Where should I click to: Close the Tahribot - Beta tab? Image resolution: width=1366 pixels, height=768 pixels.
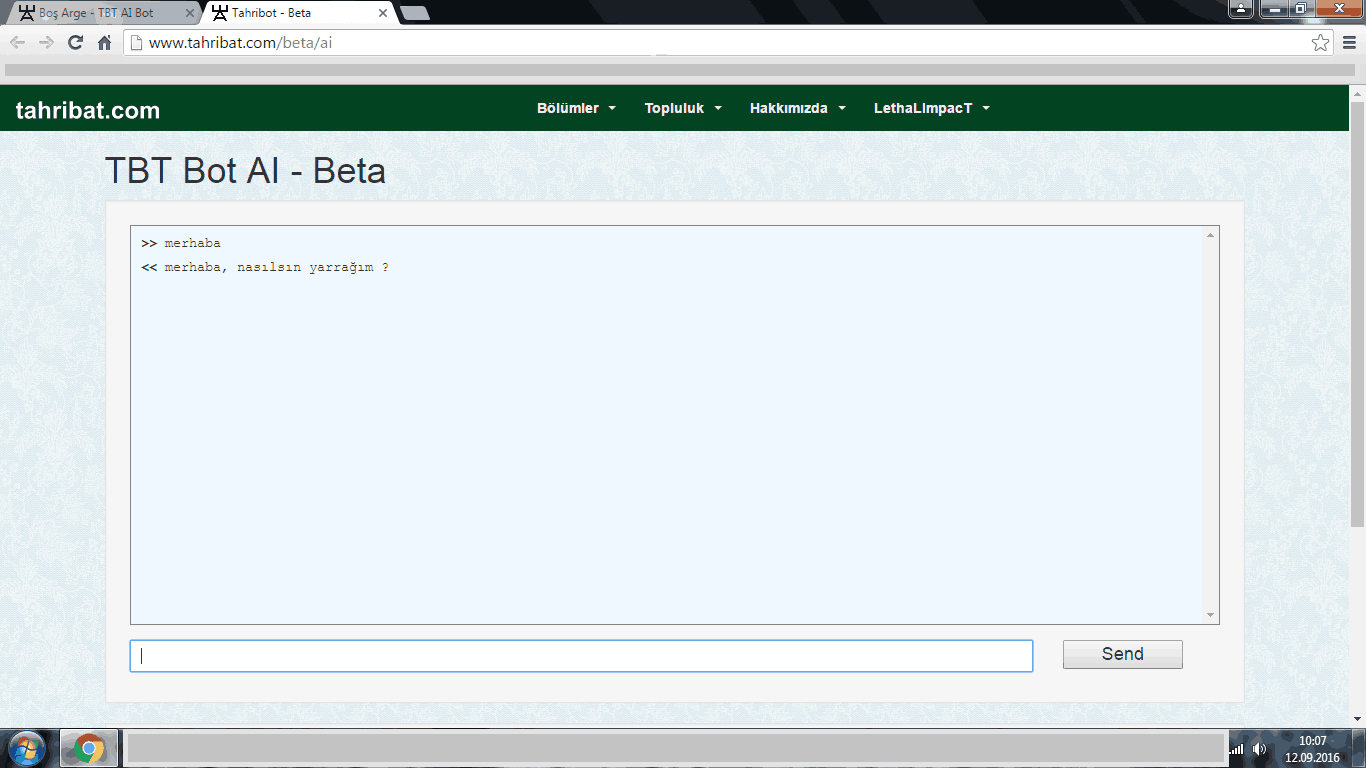[383, 13]
